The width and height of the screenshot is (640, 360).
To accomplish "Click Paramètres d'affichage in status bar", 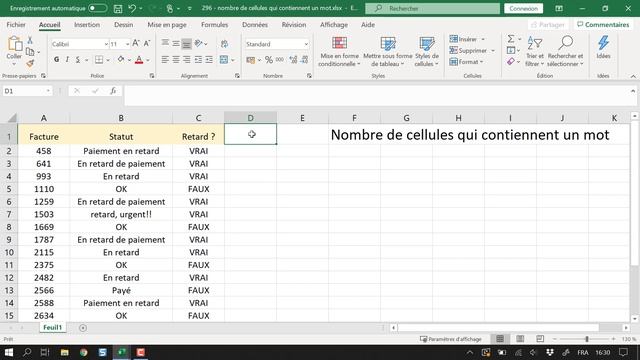I will (451, 339).
